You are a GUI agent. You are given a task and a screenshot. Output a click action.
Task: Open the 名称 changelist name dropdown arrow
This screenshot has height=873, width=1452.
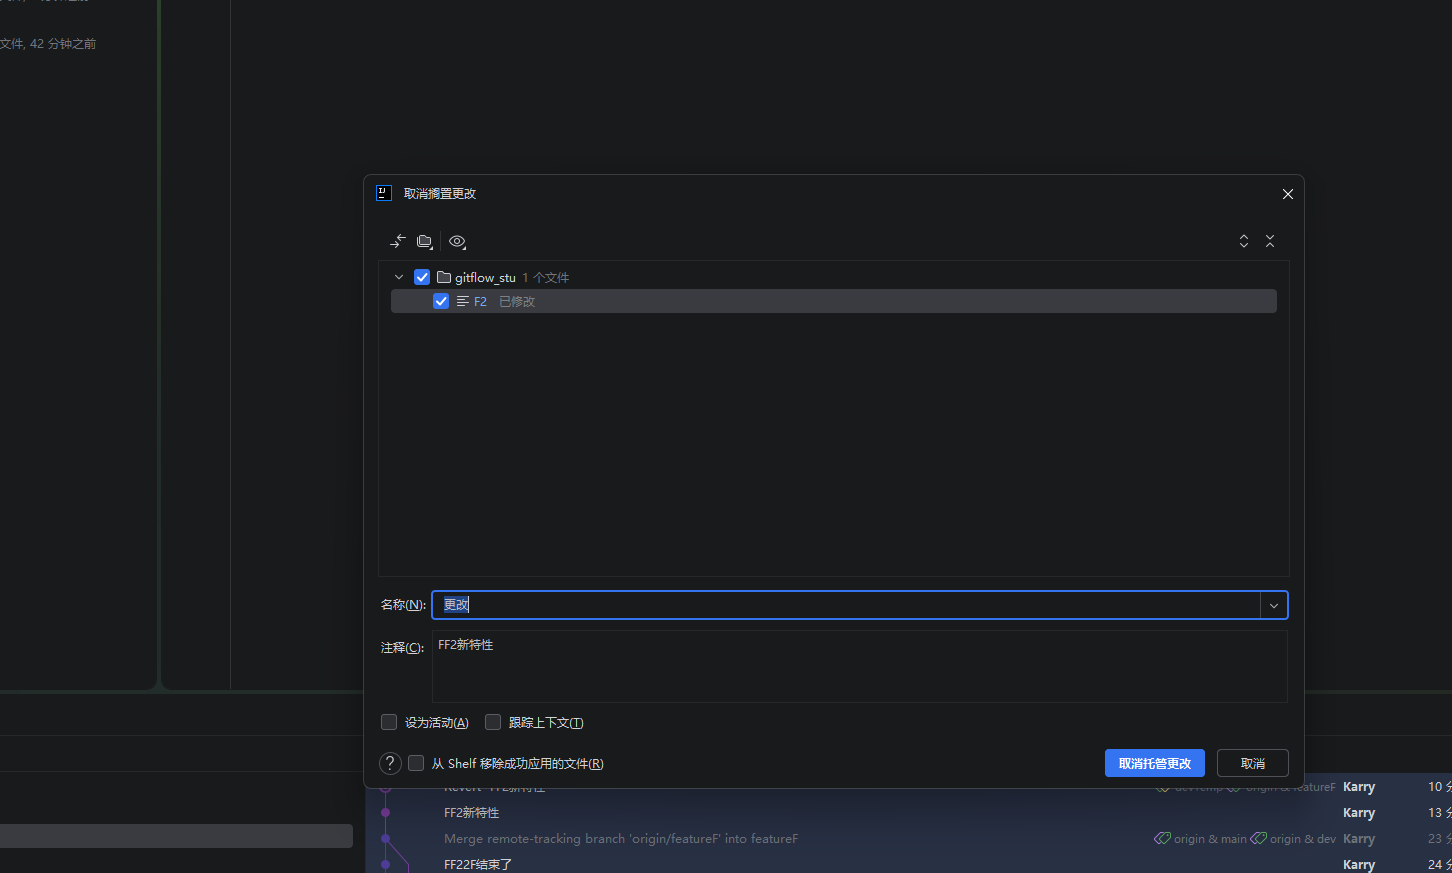tap(1274, 605)
